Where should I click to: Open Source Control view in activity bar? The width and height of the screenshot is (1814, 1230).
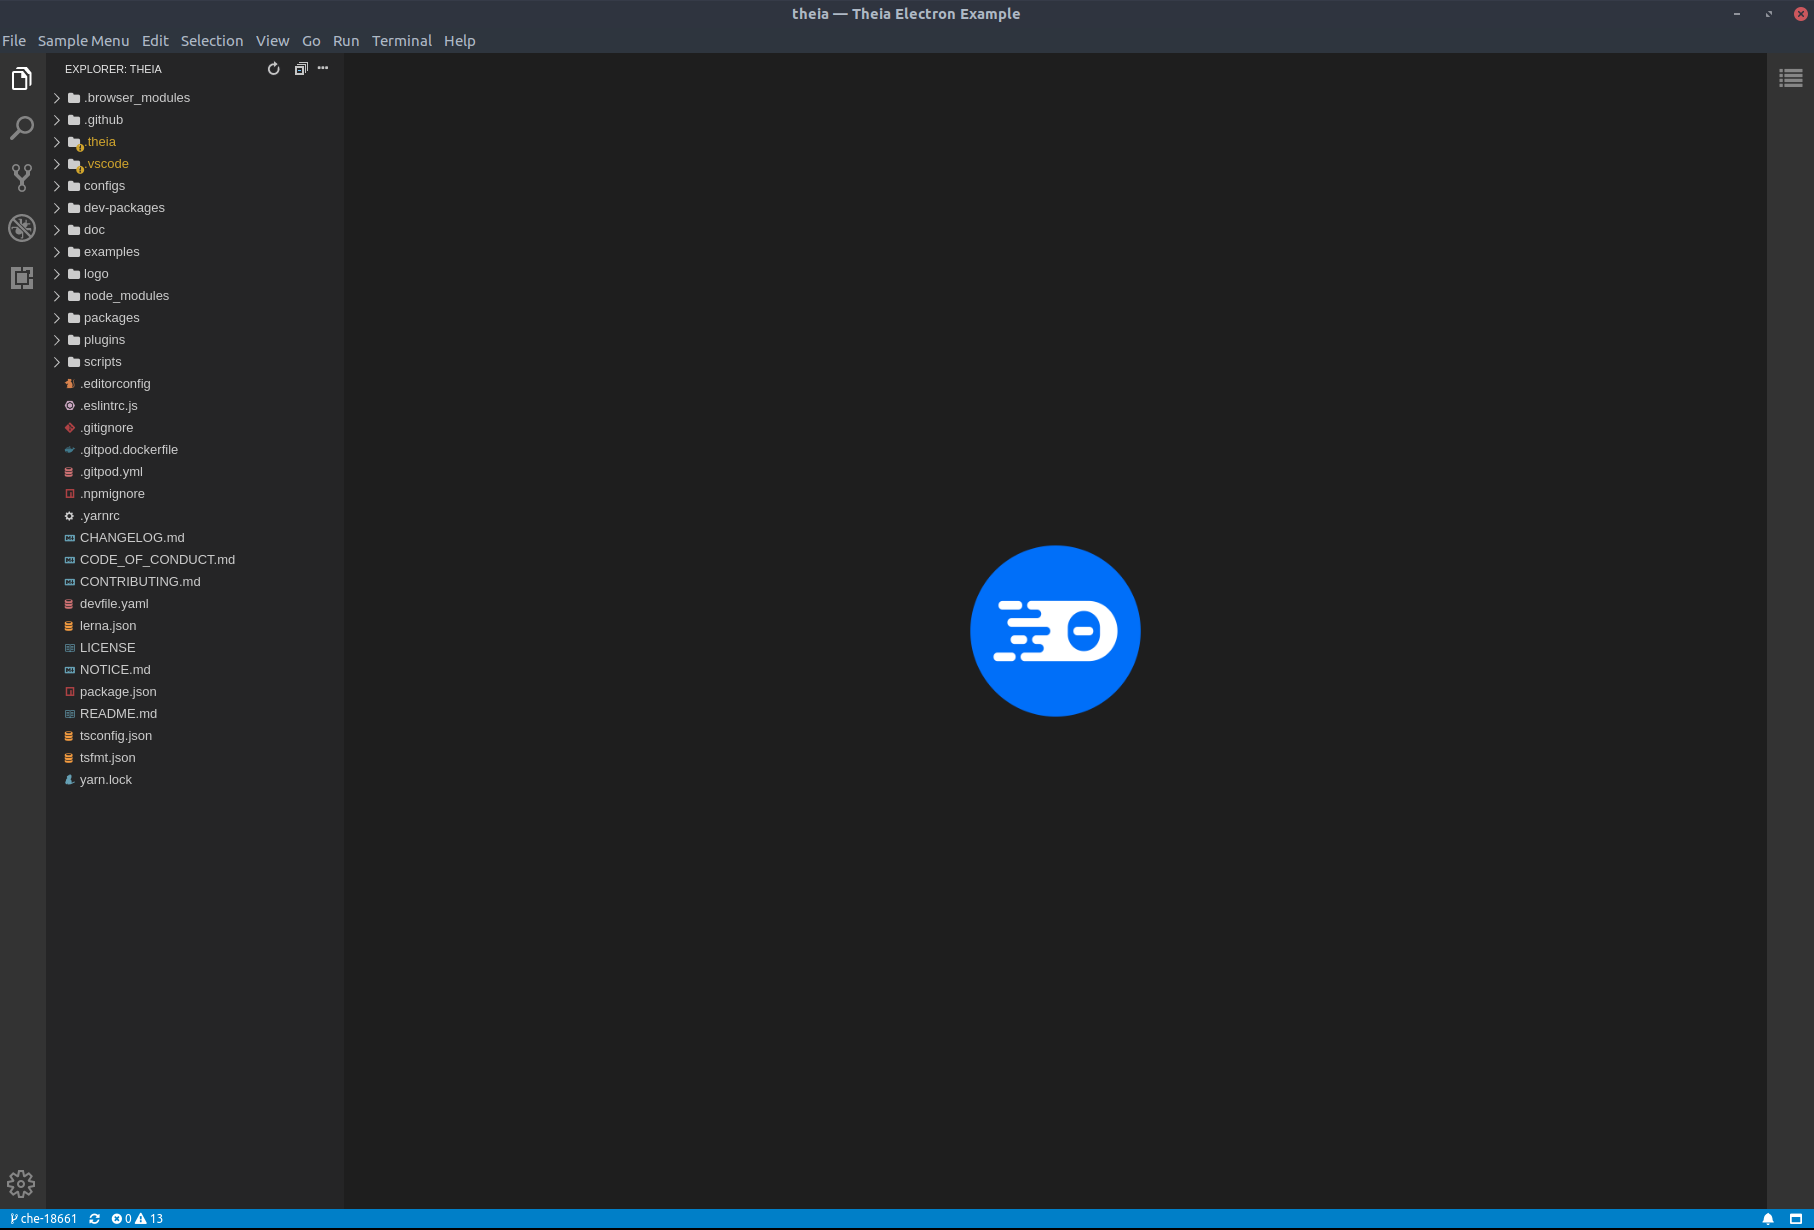(x=22, y=178)
